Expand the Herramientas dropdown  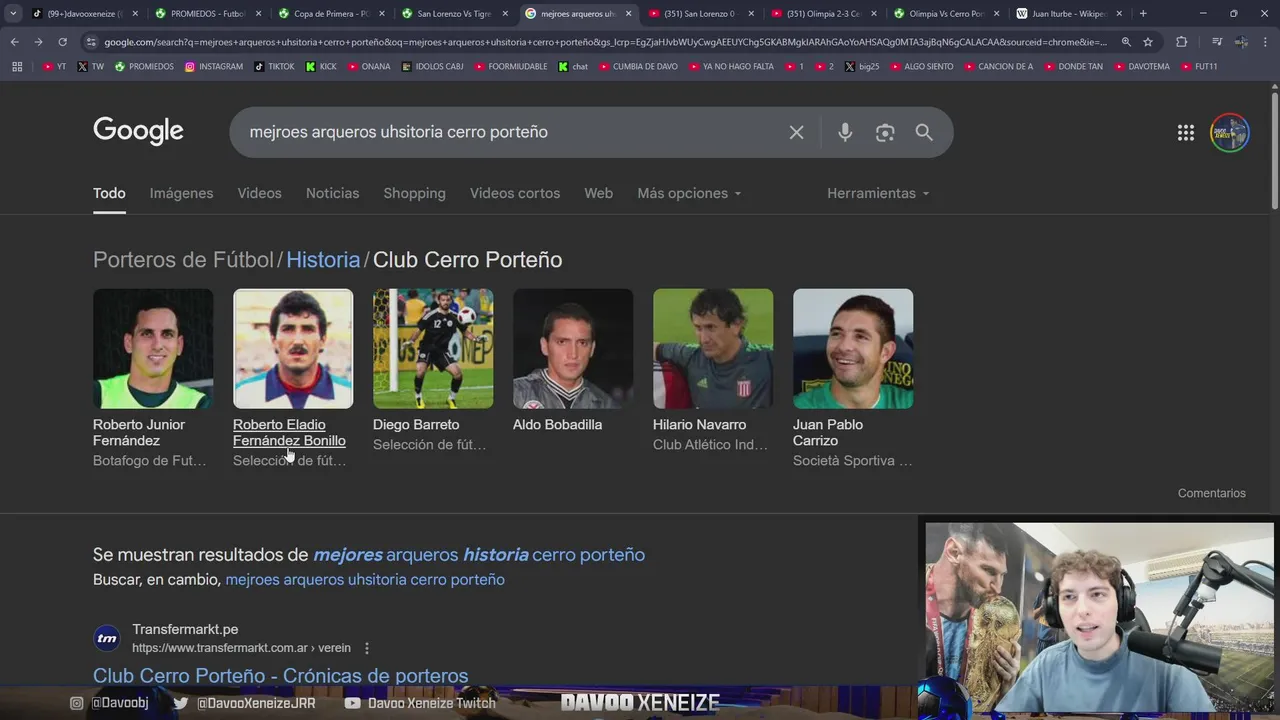pyautogui.click(x=878, y=193)
